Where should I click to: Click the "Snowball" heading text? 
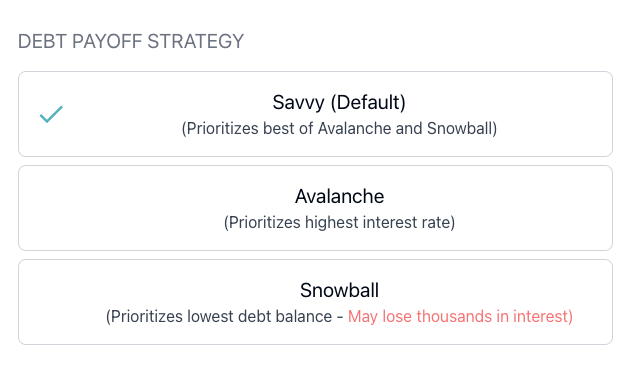point(339,290)
